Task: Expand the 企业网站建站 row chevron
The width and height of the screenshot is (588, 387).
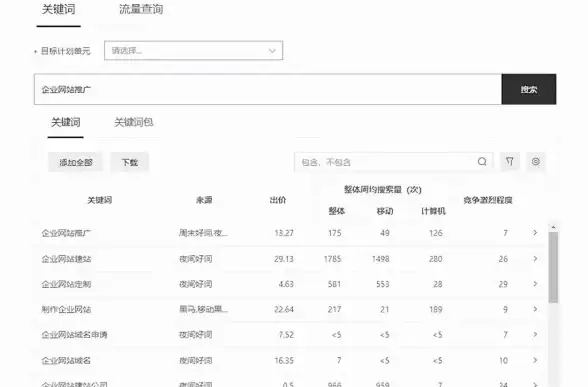Action: click(535, 259)
